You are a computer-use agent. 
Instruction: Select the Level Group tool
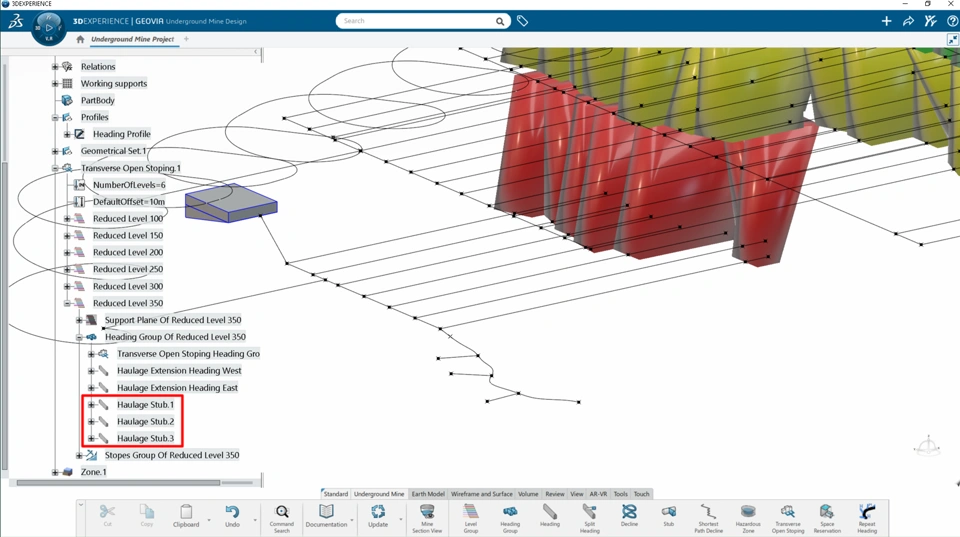(471, 519)
